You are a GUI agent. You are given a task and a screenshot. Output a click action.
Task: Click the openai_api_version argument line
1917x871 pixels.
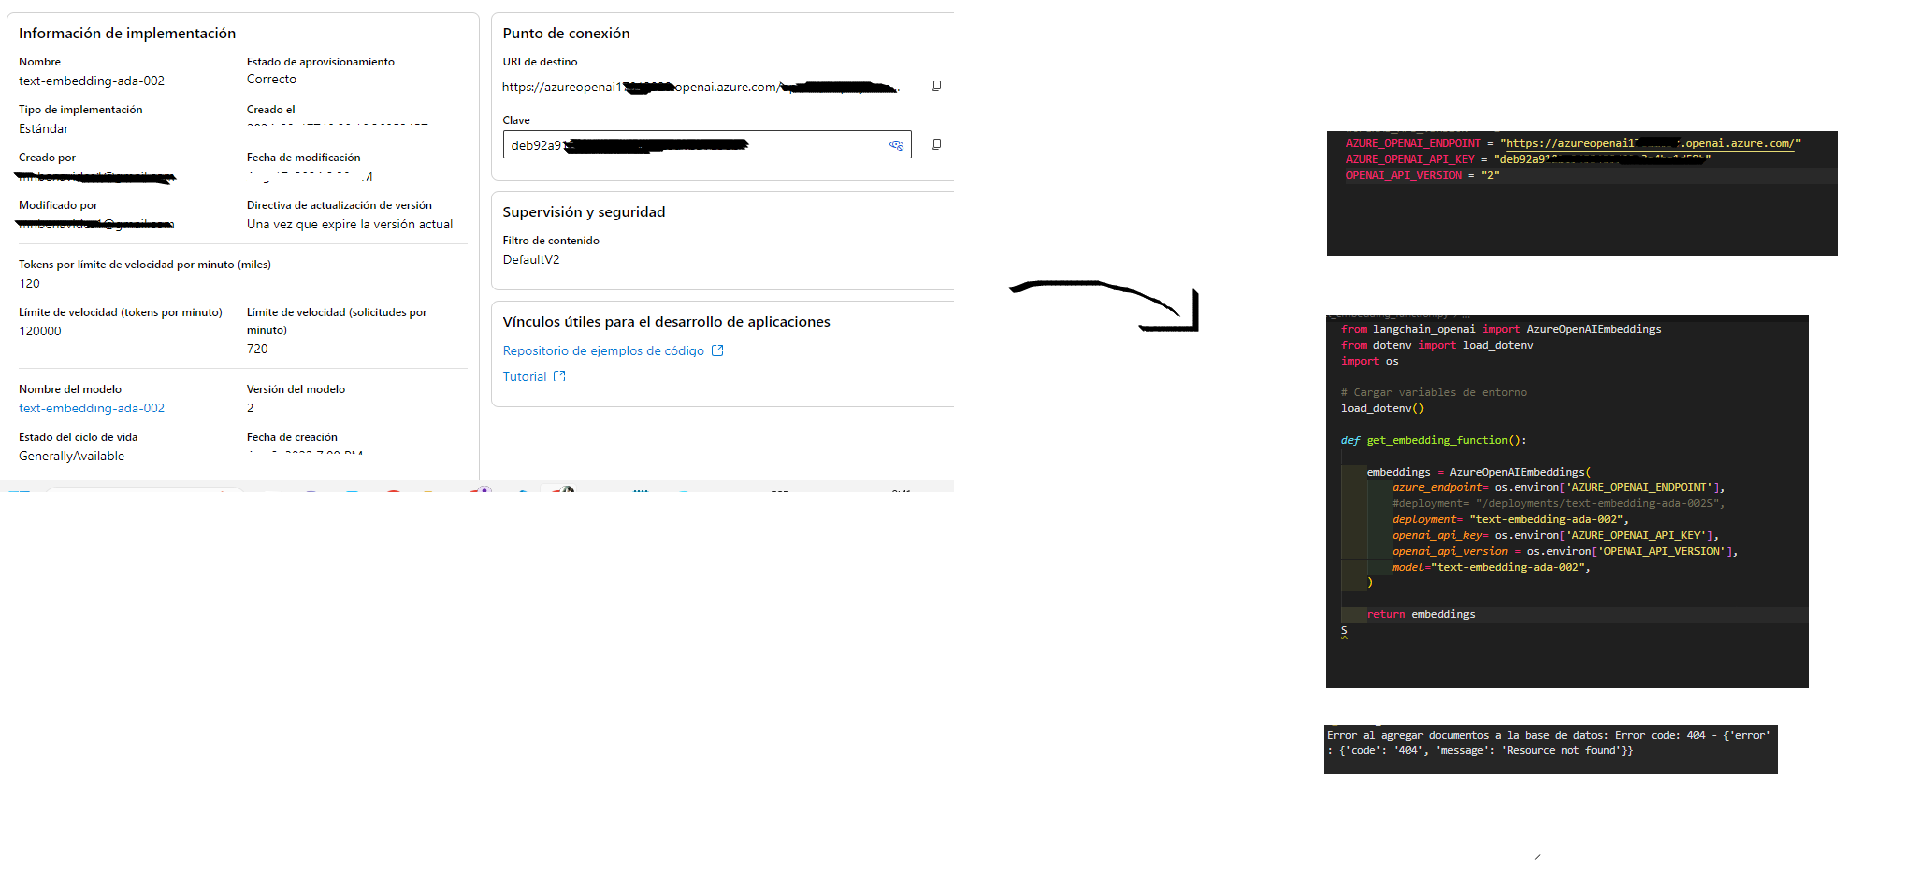click(1565, 552)
